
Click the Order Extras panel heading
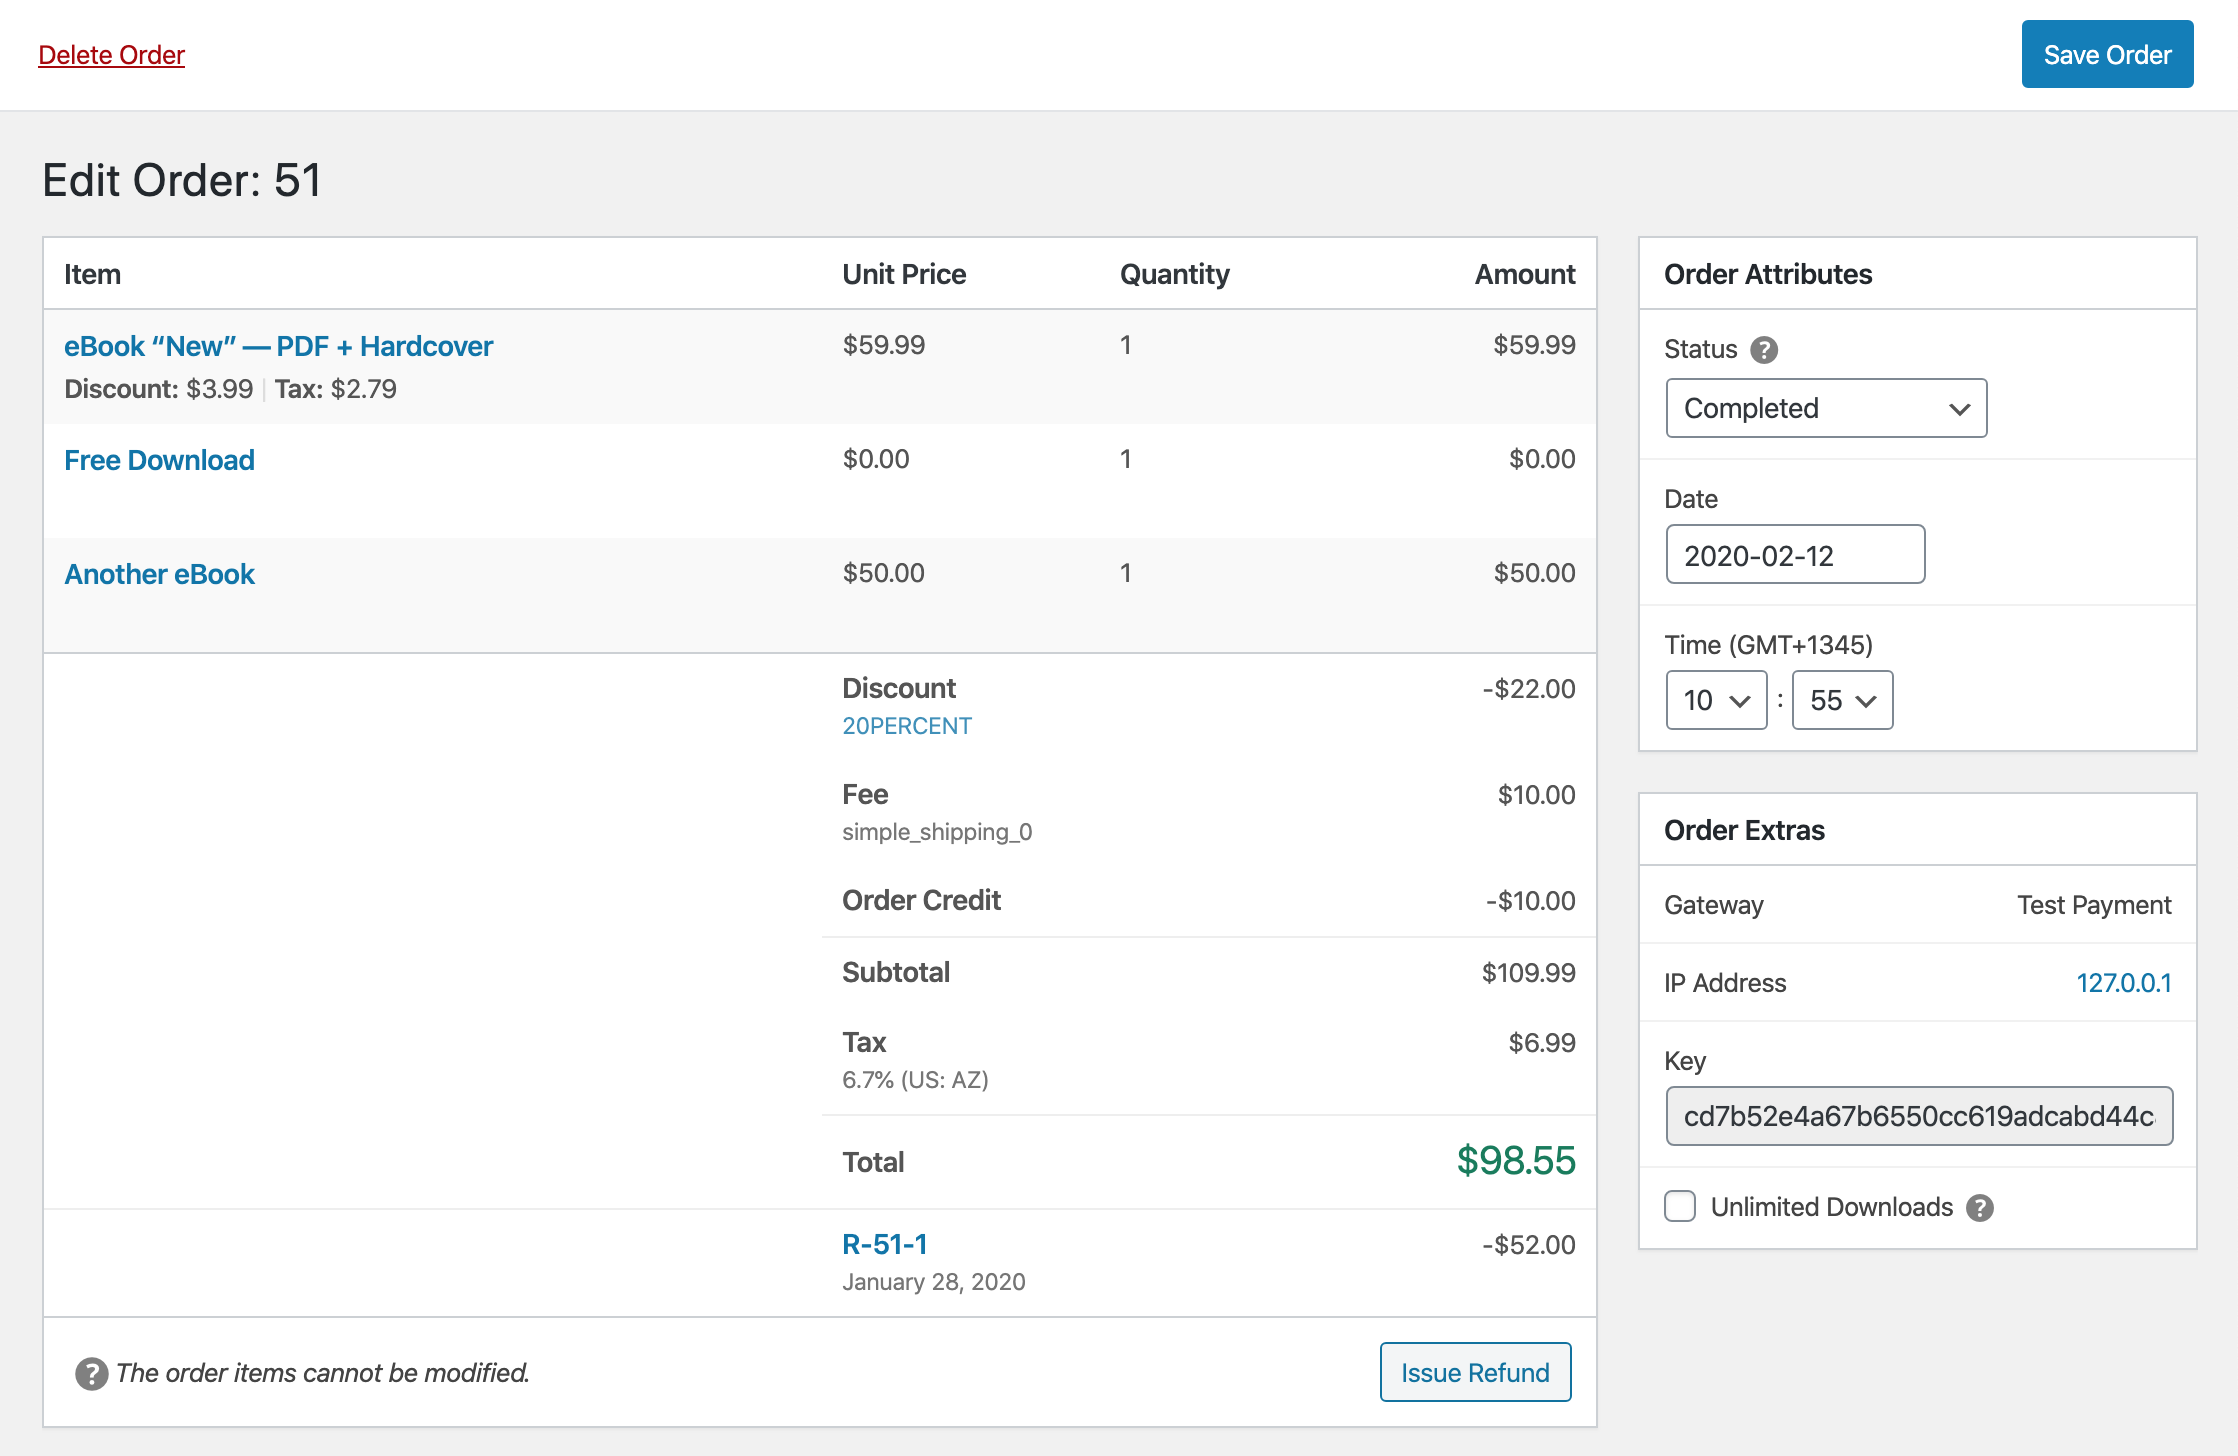pyautogui.click(x=1744, y=830)
